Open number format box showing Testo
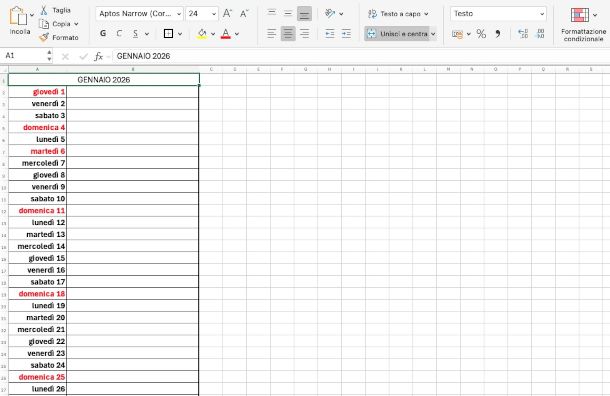The image size is (610, 396). point(498,14)
